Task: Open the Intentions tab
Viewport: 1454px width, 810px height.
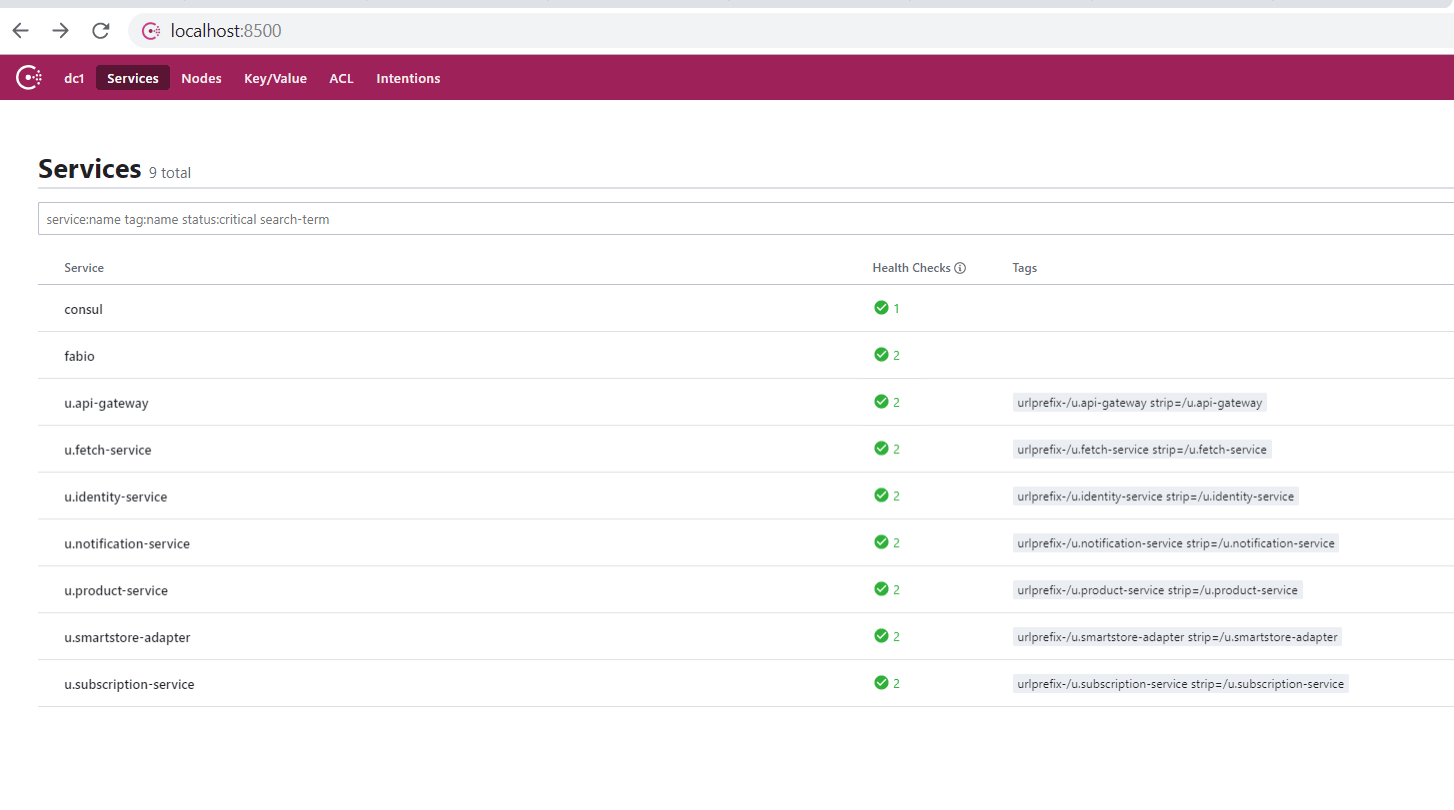Action: coord(408,78)
